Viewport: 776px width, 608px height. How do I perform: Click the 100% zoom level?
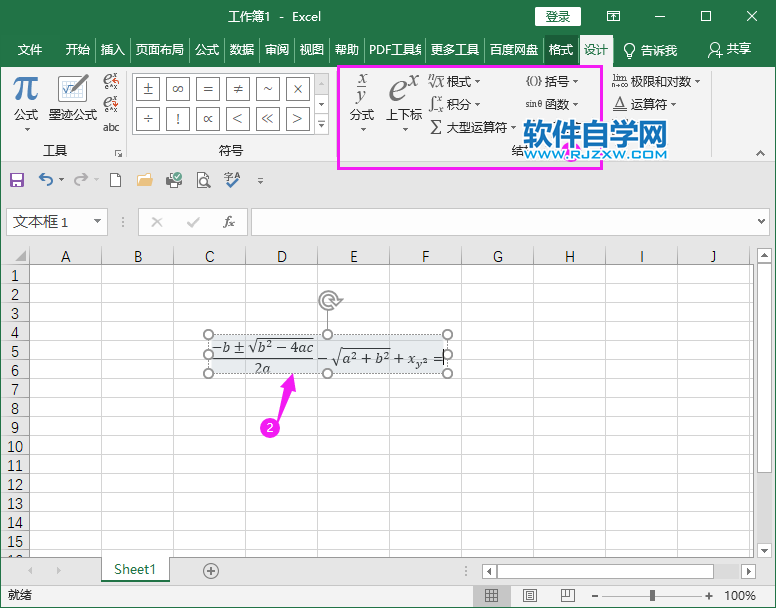click(x=740, y=596)
